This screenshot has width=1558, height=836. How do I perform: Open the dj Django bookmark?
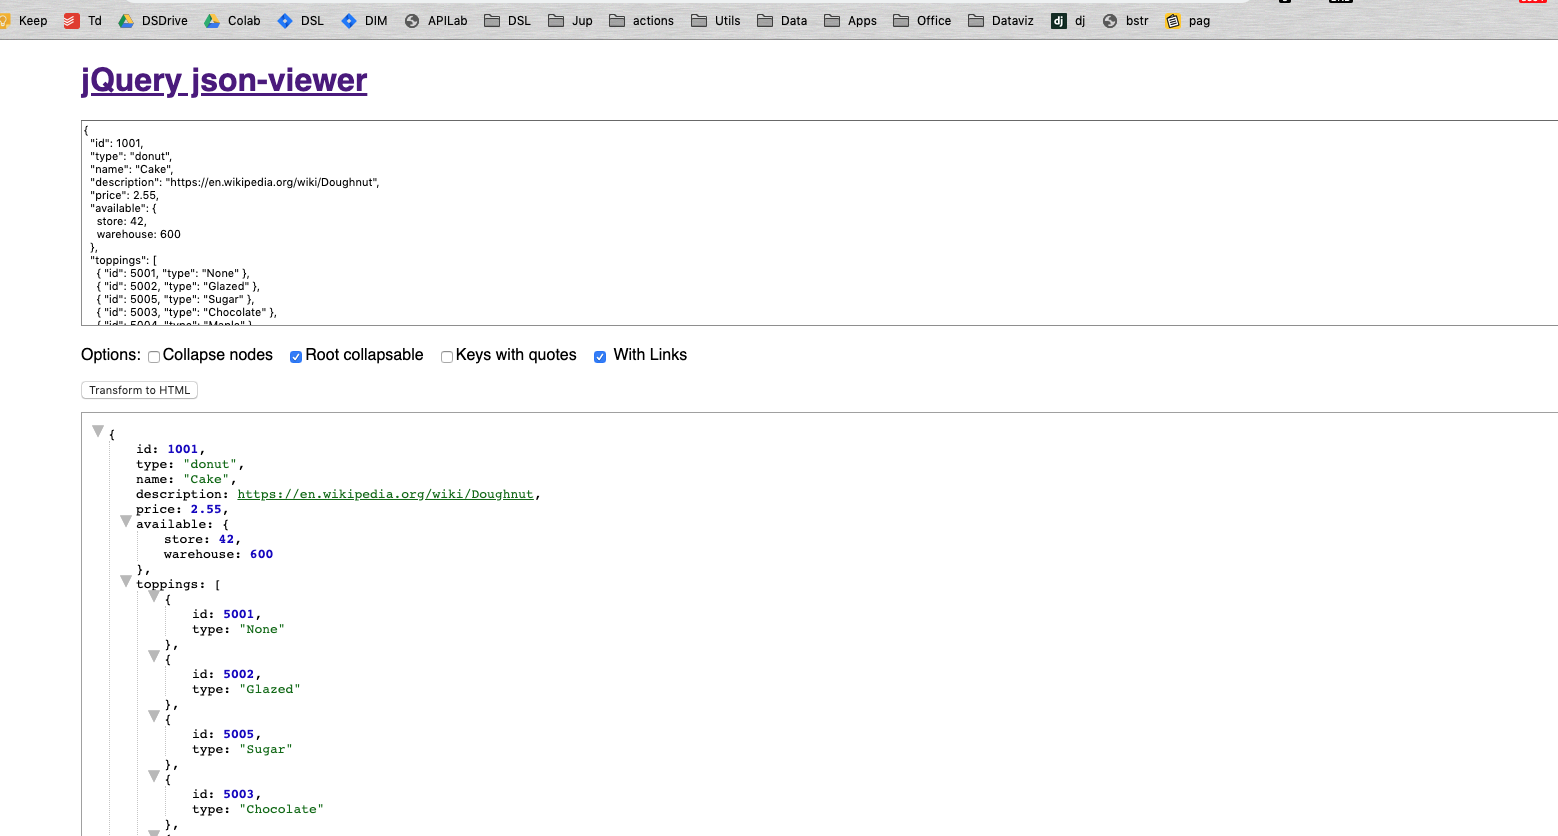pos(1068,20)
